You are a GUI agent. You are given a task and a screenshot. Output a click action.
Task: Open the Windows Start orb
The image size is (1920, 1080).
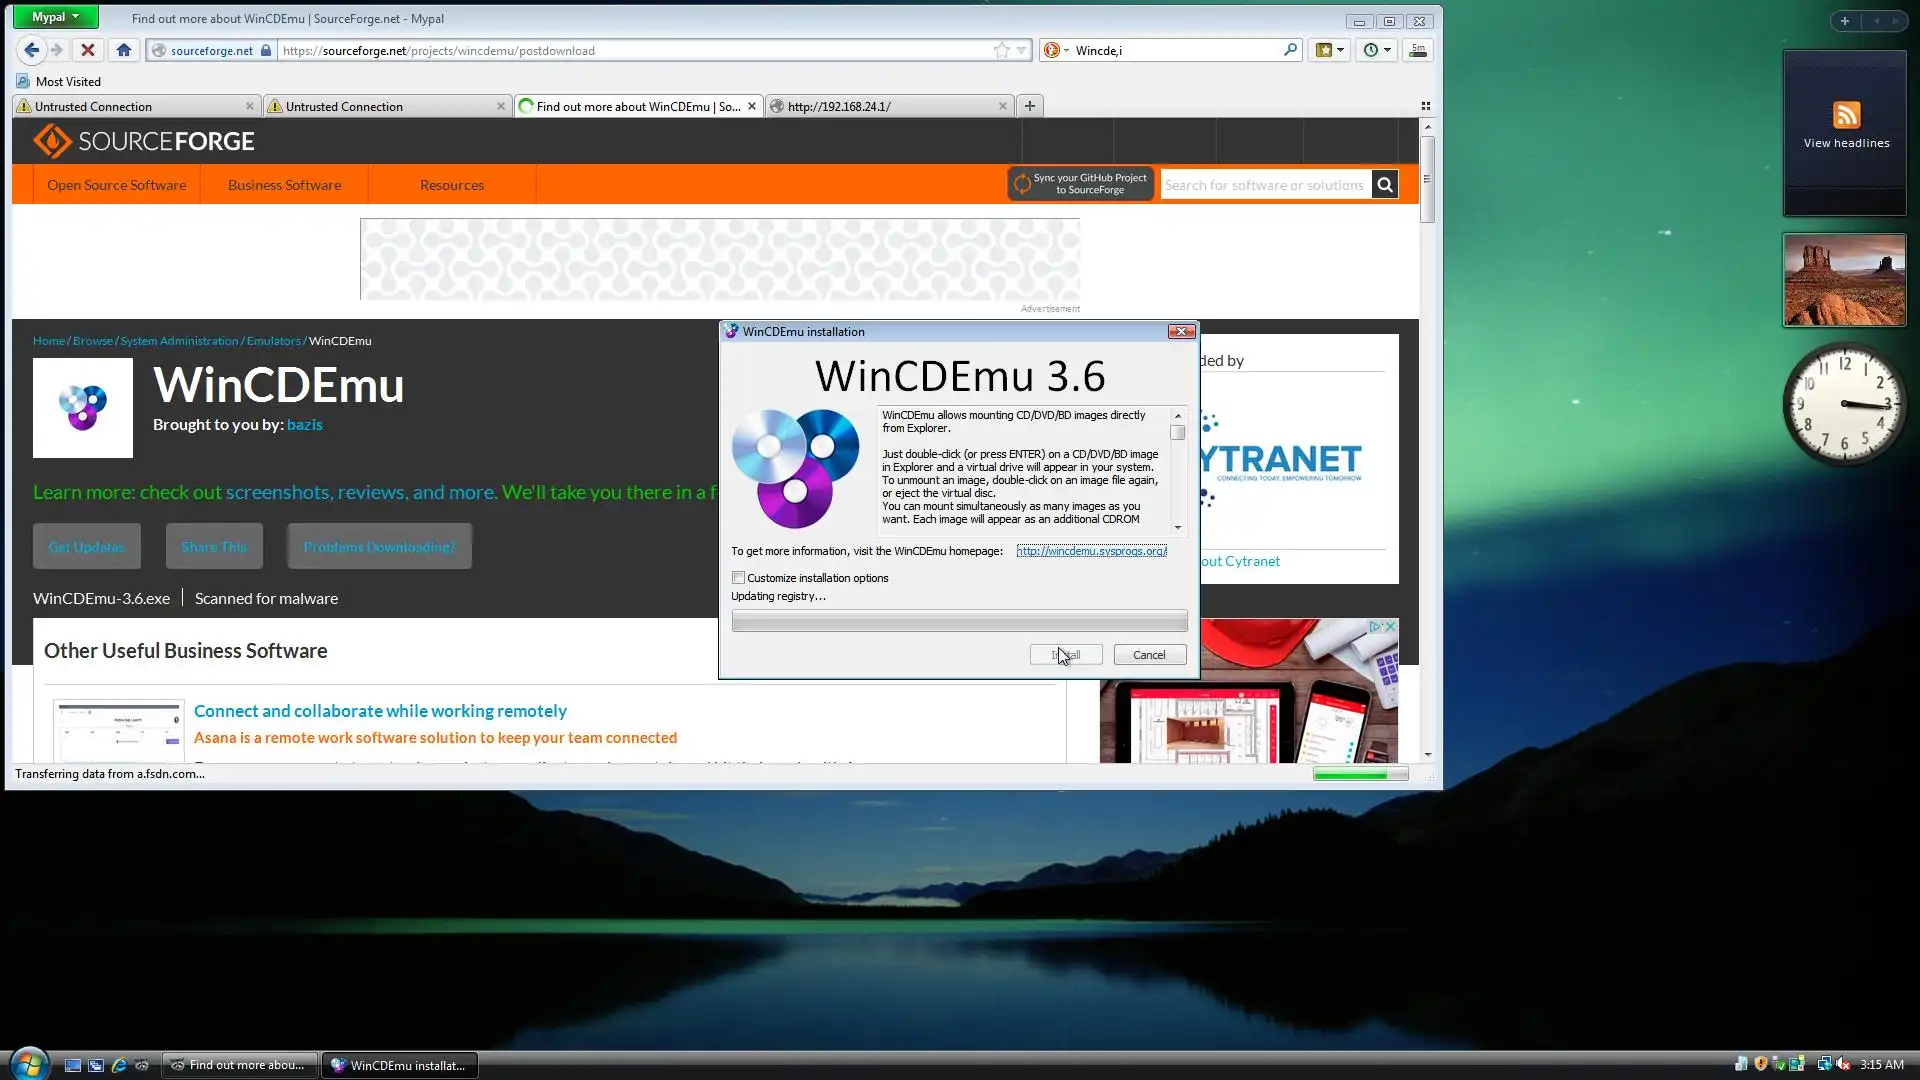pyautogui.click(x=28, y=1064)
